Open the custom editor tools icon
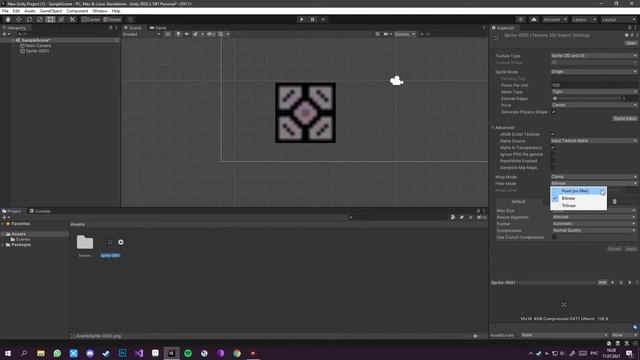Image resolution: width=640 pixels, height=360 pixels. point(72,19)
